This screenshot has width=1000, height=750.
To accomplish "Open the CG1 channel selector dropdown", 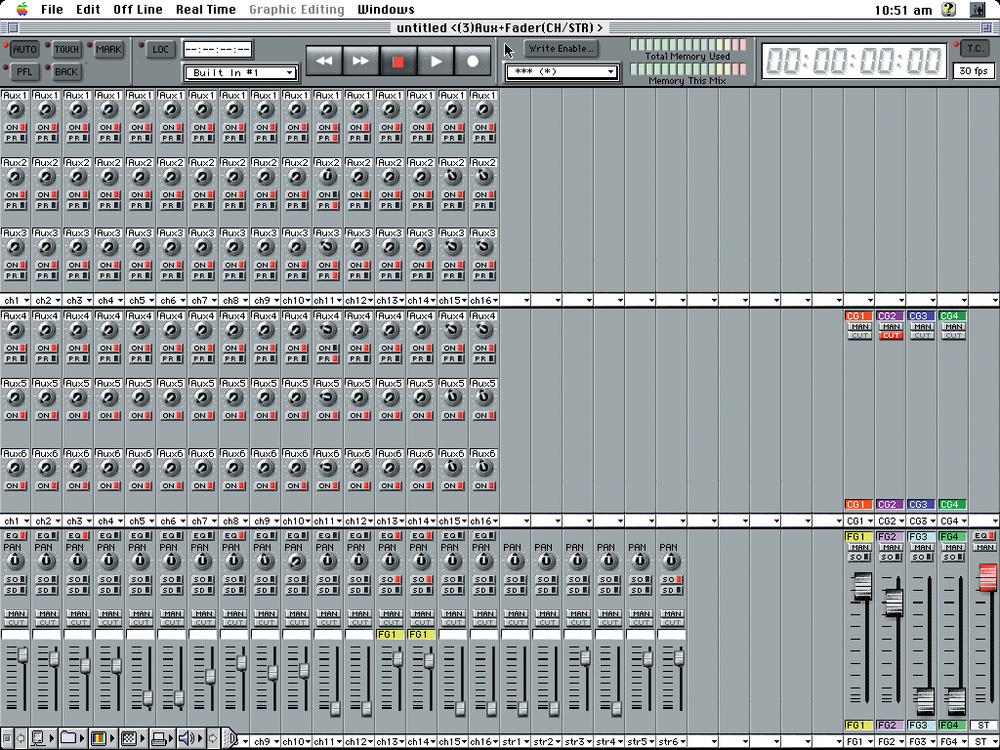I will (859, 521).
